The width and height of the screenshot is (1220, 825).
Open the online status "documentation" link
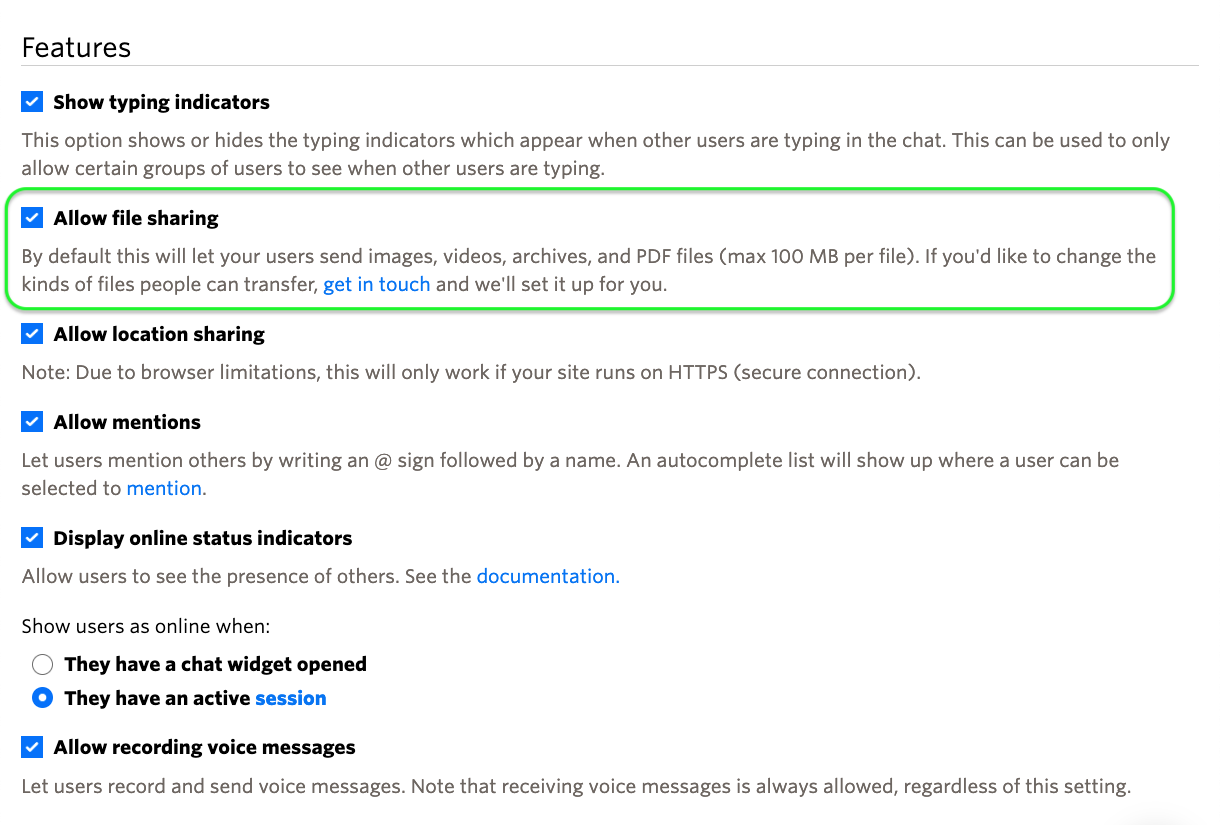545,576
